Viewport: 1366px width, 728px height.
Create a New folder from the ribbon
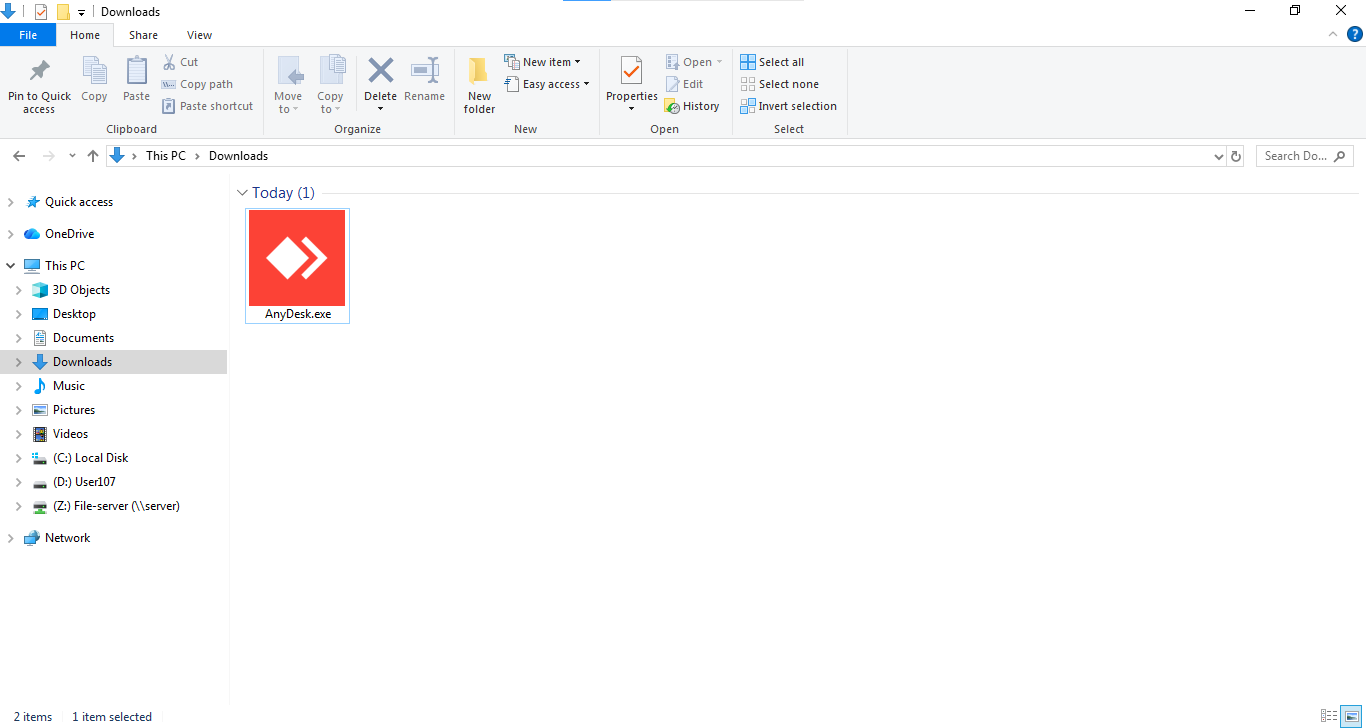(x=479, y=85)
